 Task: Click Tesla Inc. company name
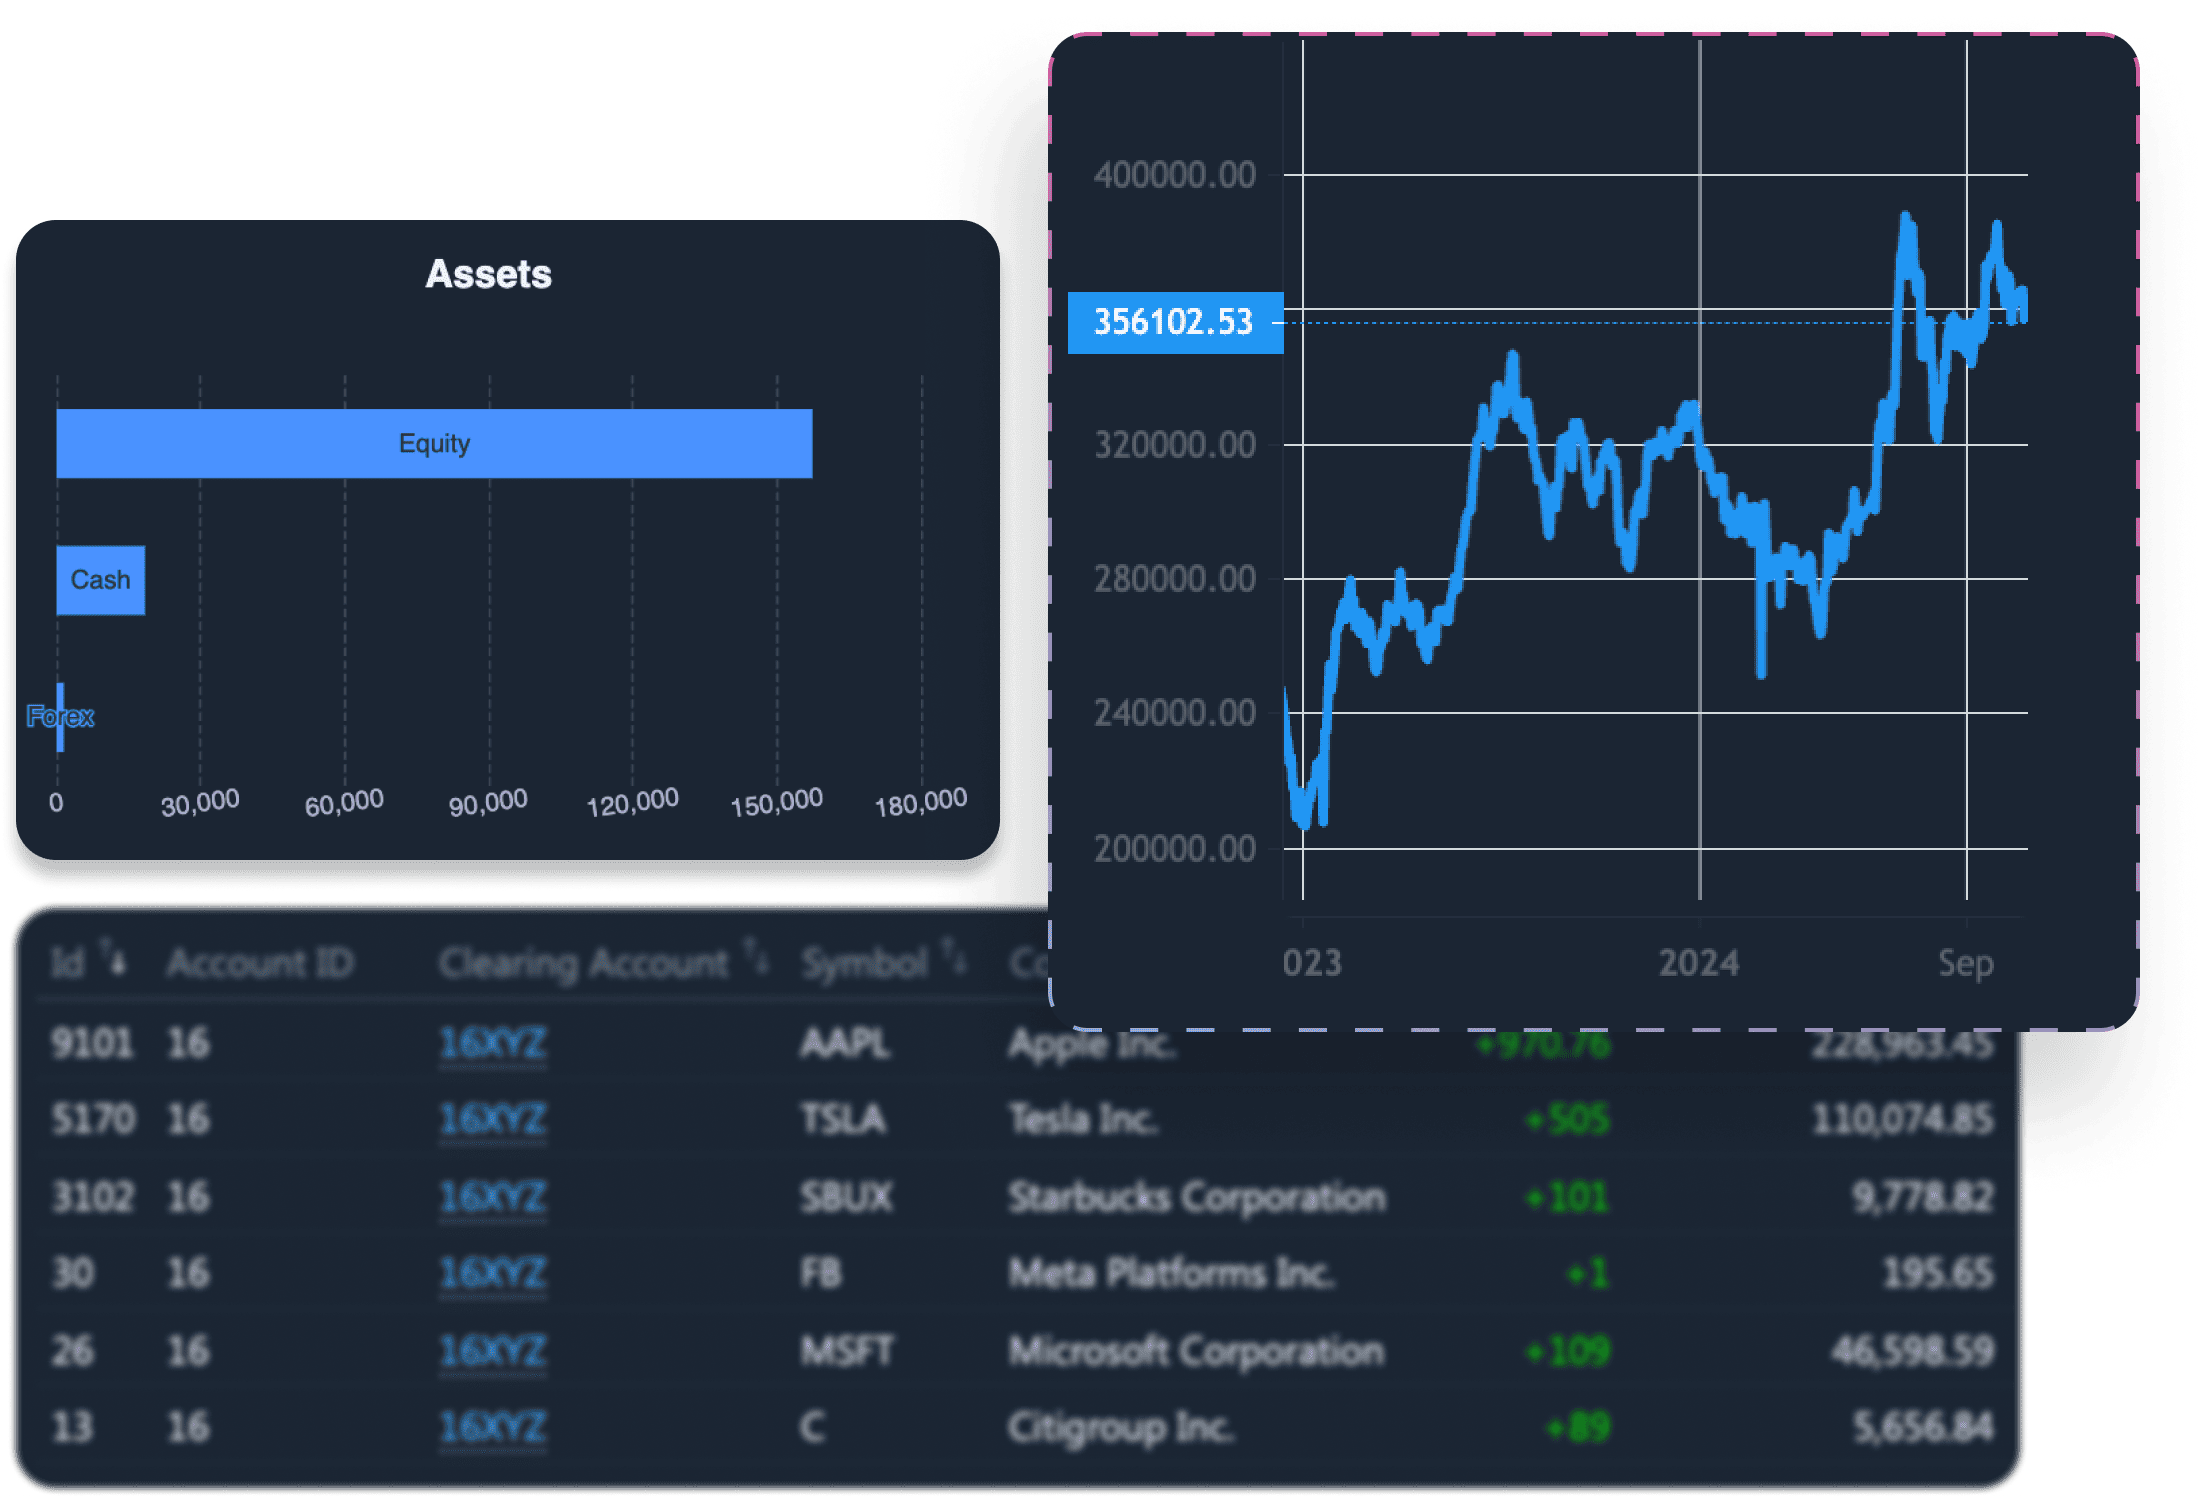click(x=1083, y=1119)
